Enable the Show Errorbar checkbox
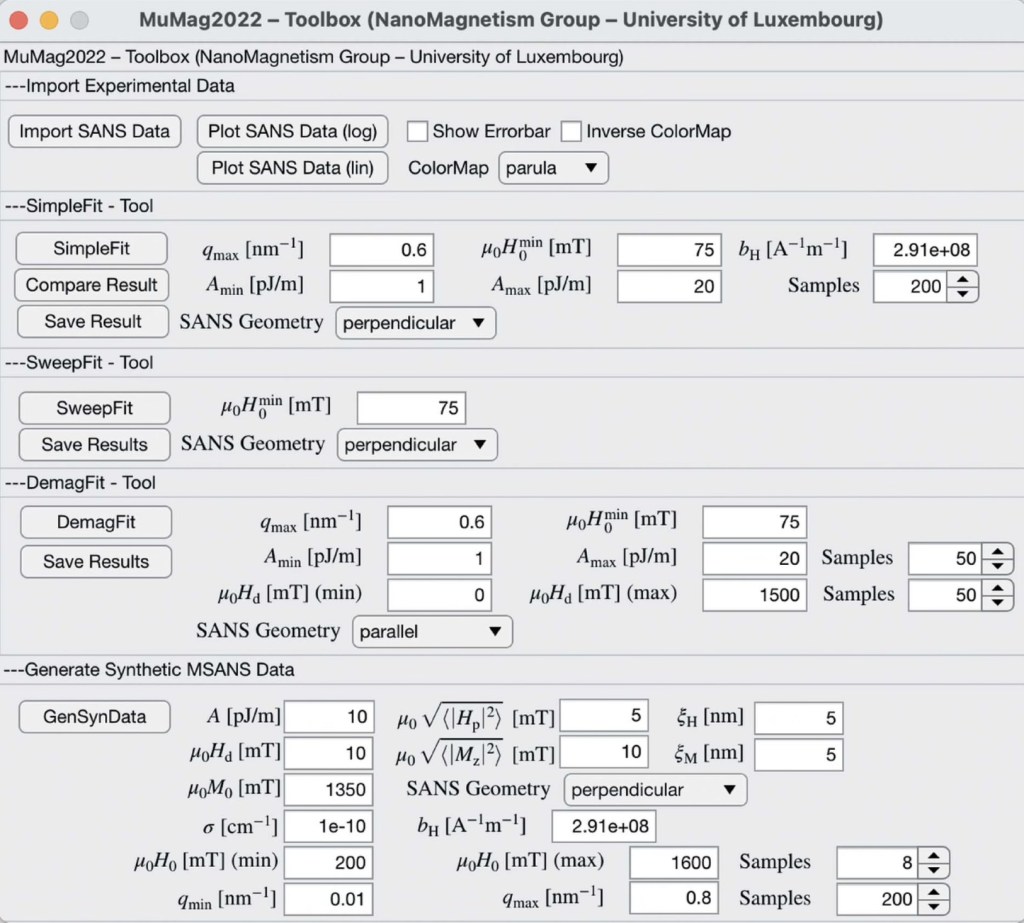Image resolution: width=1024 pixels, height=923 pixels. [x=418, y=131]
